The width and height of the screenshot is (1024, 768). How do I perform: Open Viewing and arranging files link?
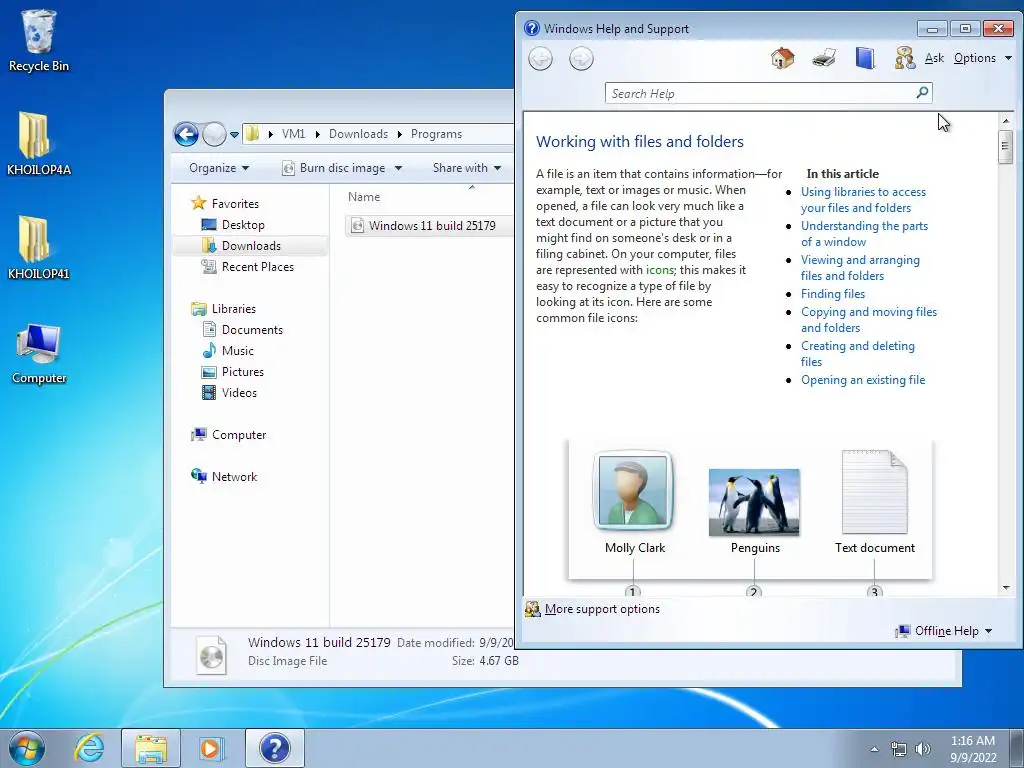pos(860,268)
